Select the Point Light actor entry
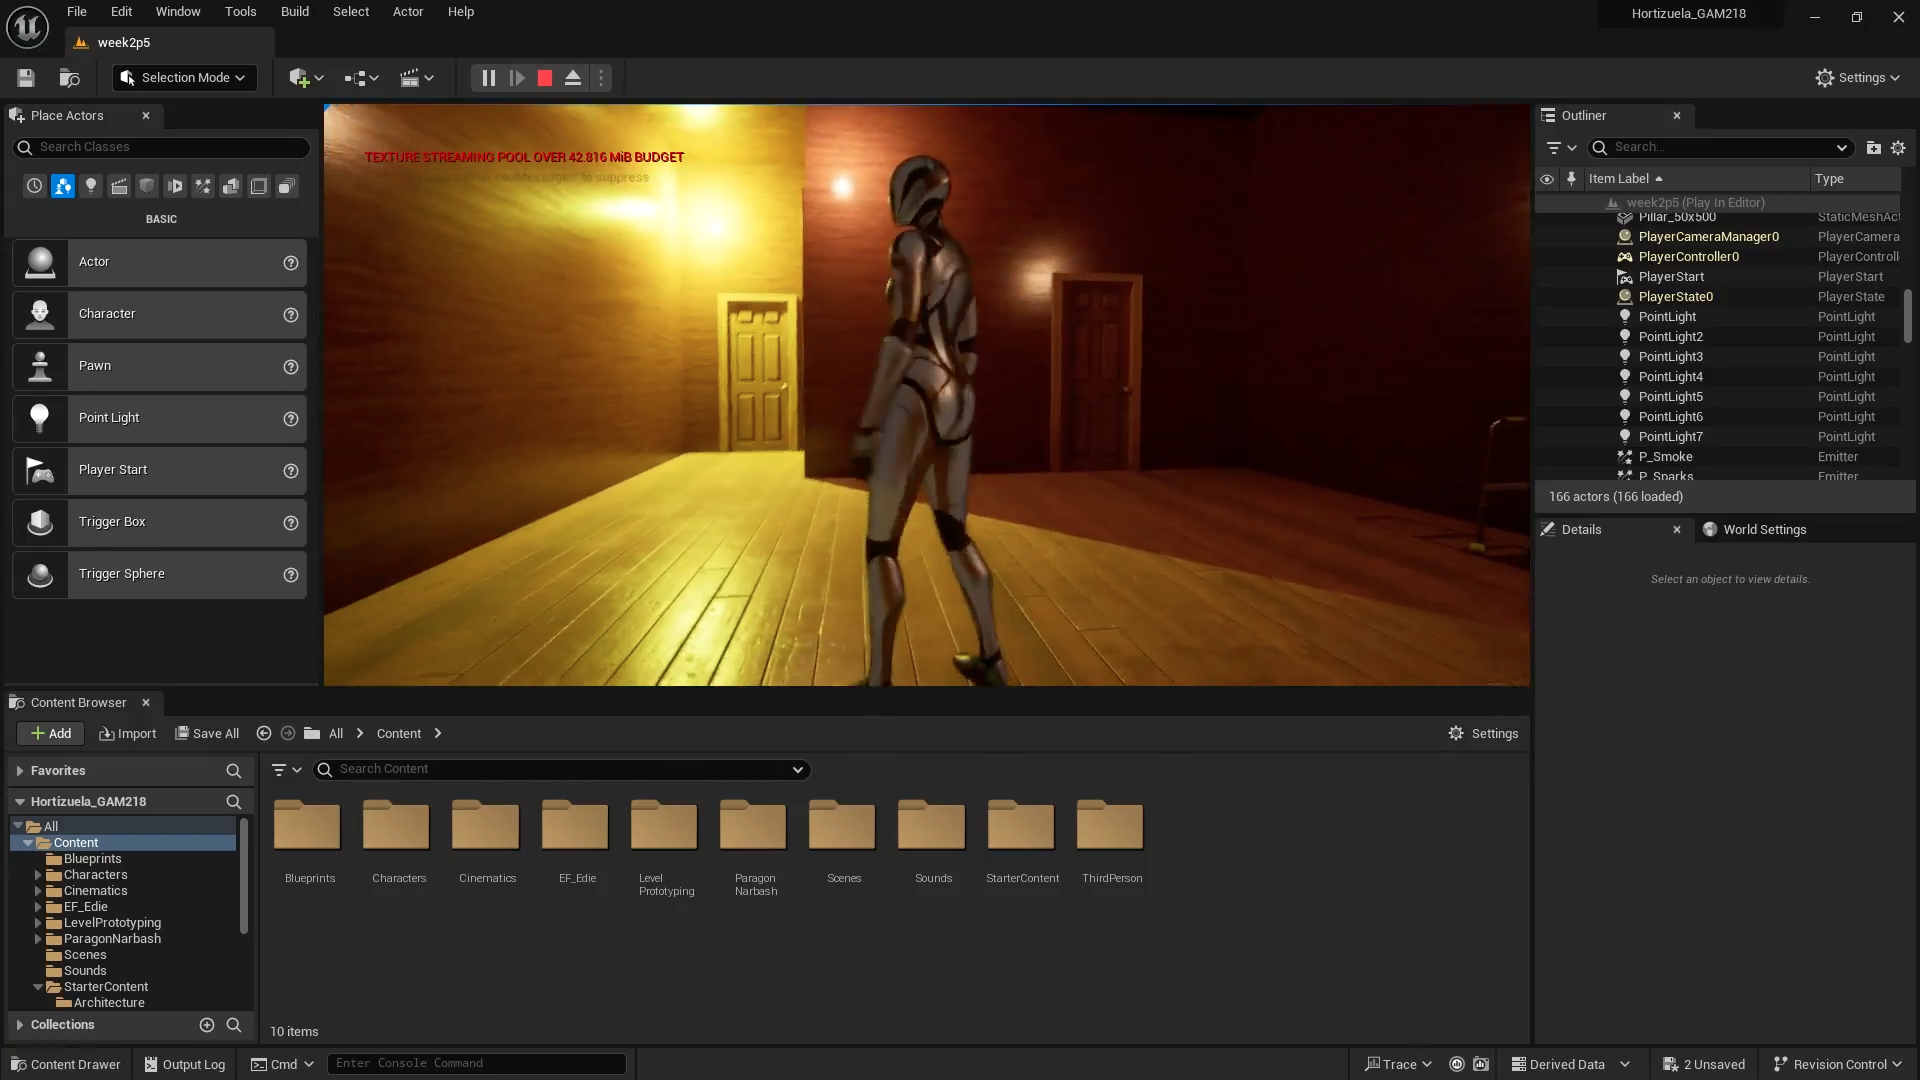 click(159, 418)
